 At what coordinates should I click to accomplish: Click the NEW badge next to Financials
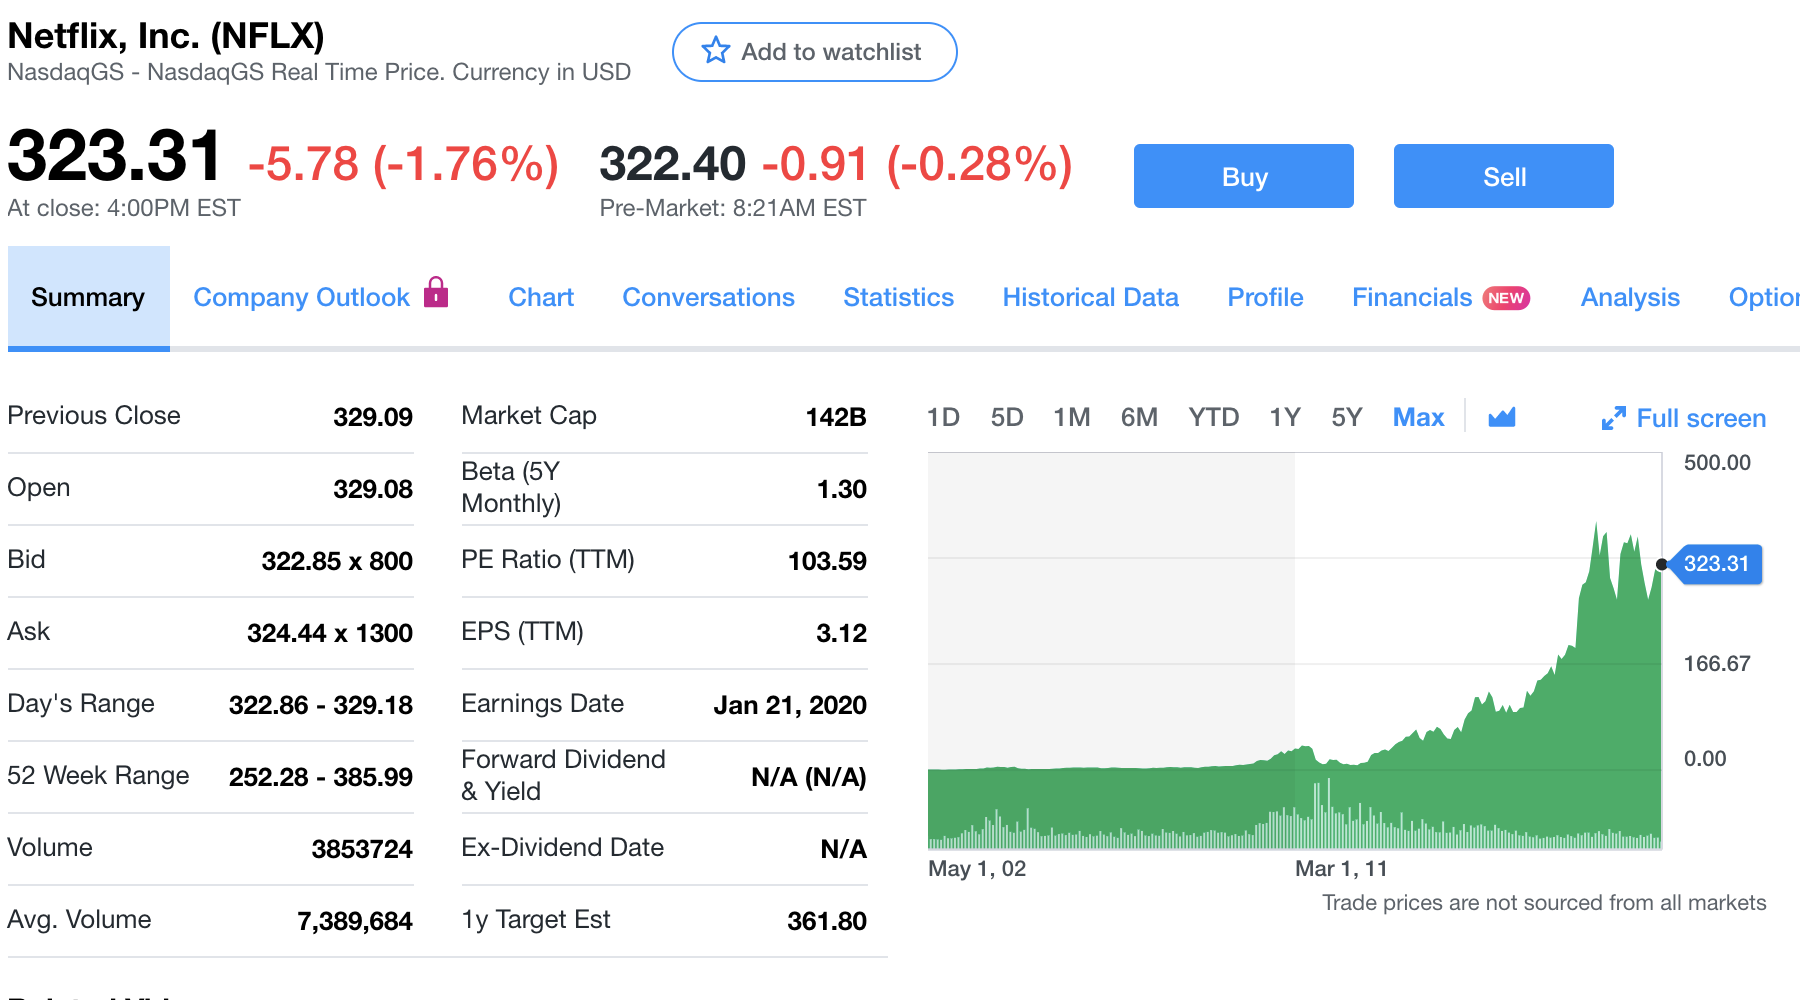[x=1506, y=298]
